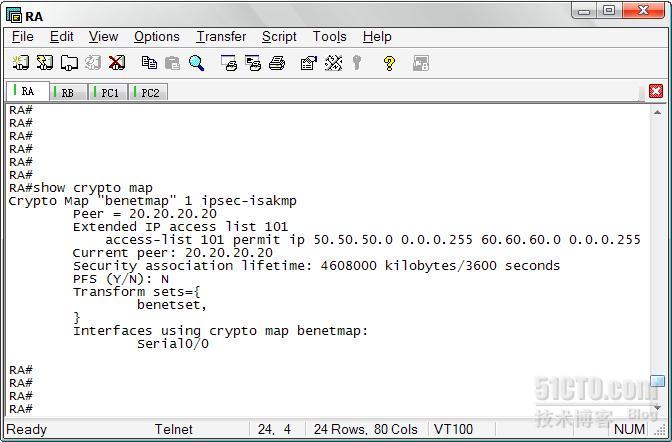Click "VT100" emulation status entry

[453, 429]
